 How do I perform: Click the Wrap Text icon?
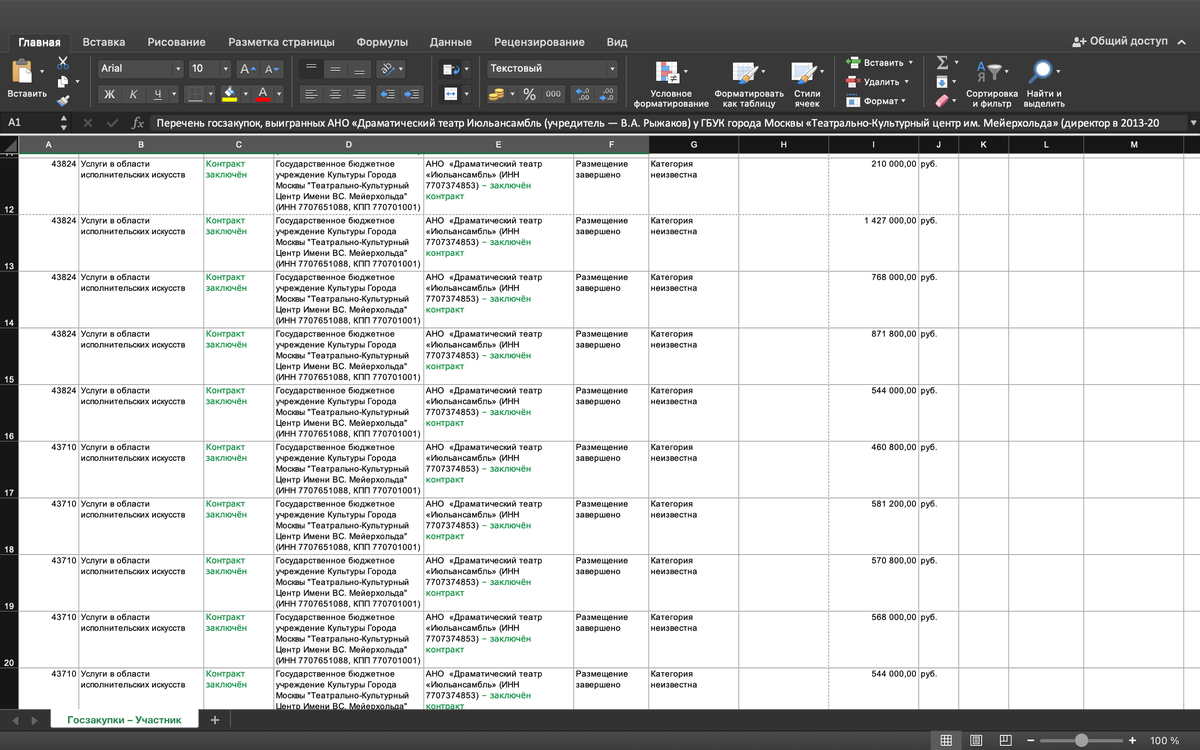[x=450, y=69]
